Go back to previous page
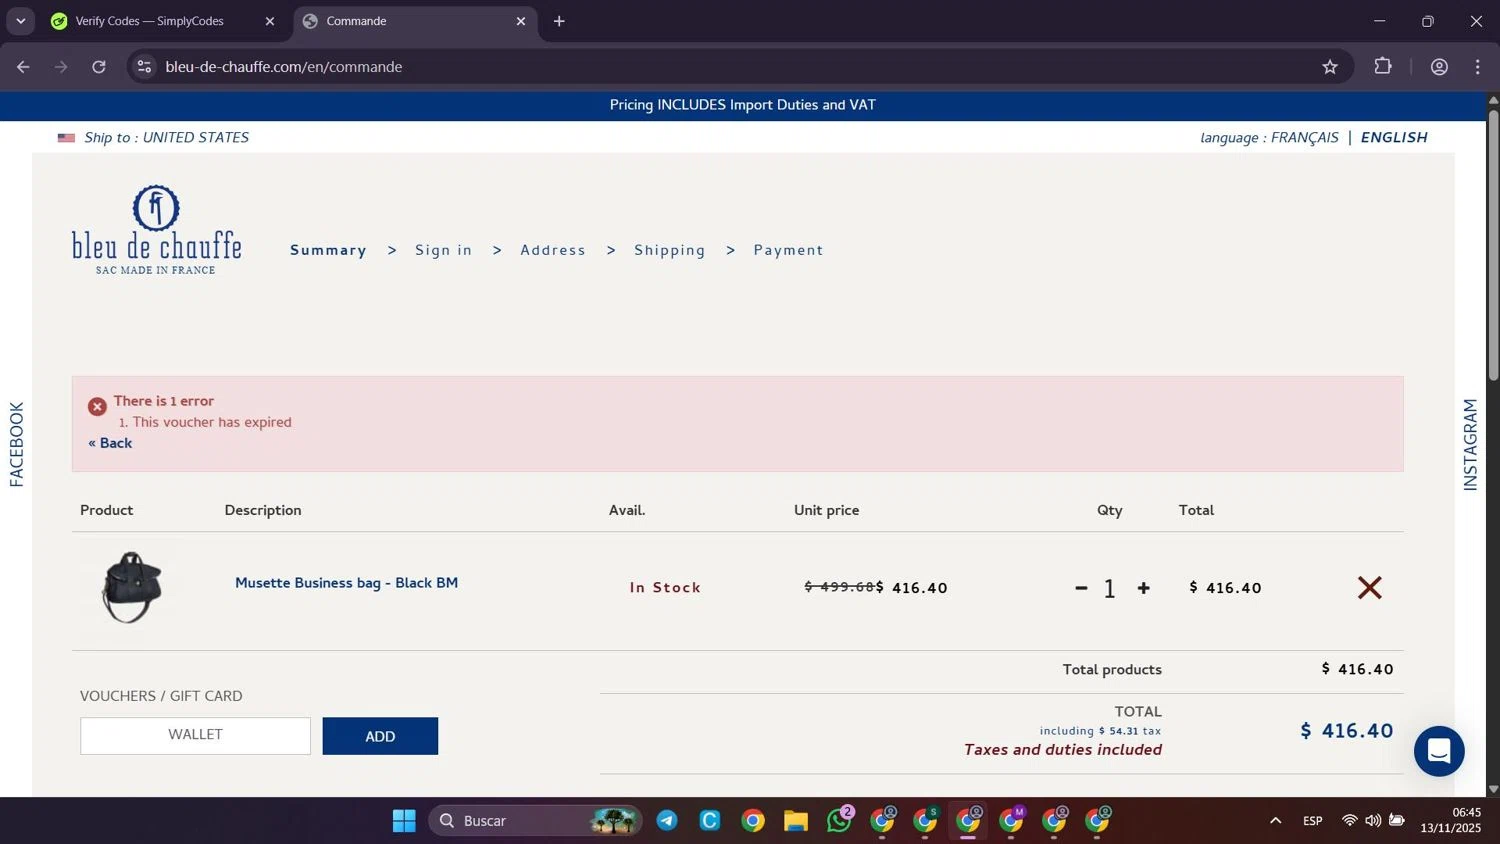1500x844 pixels. [23, 67]
